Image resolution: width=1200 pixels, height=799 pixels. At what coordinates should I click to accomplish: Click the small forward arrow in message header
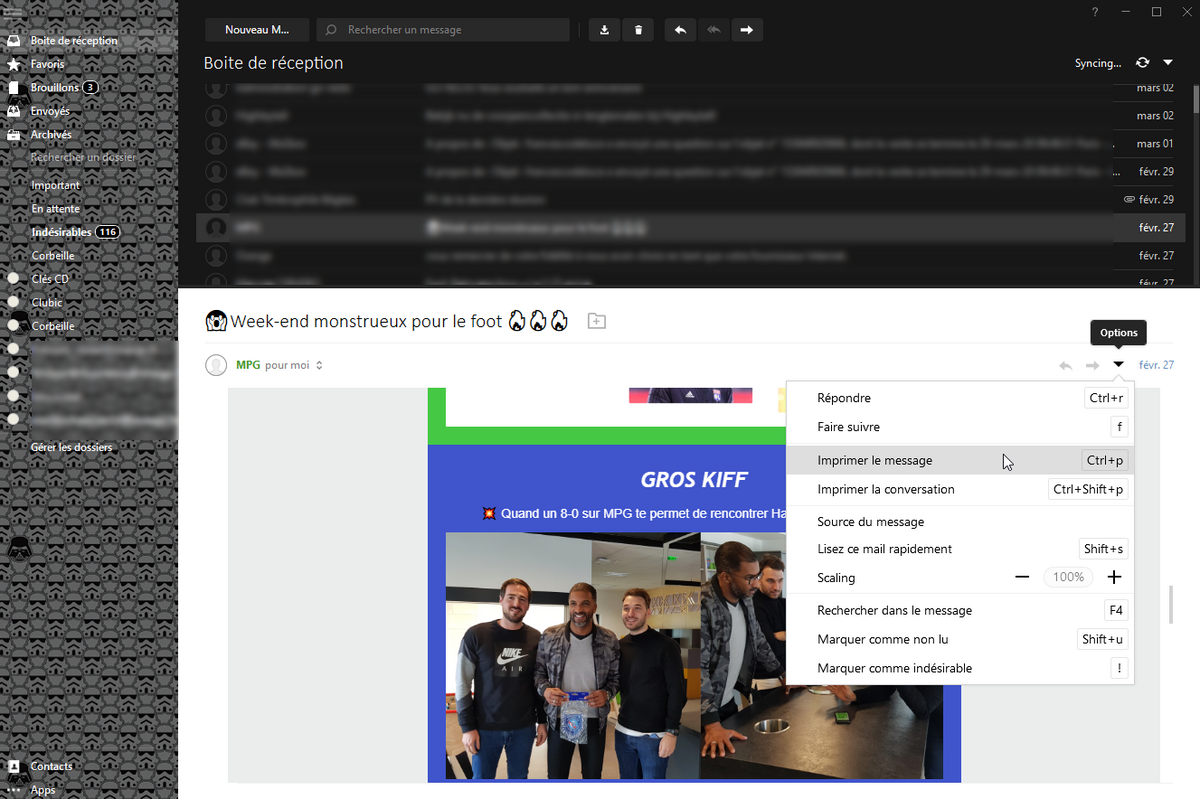click(1093, 365)
